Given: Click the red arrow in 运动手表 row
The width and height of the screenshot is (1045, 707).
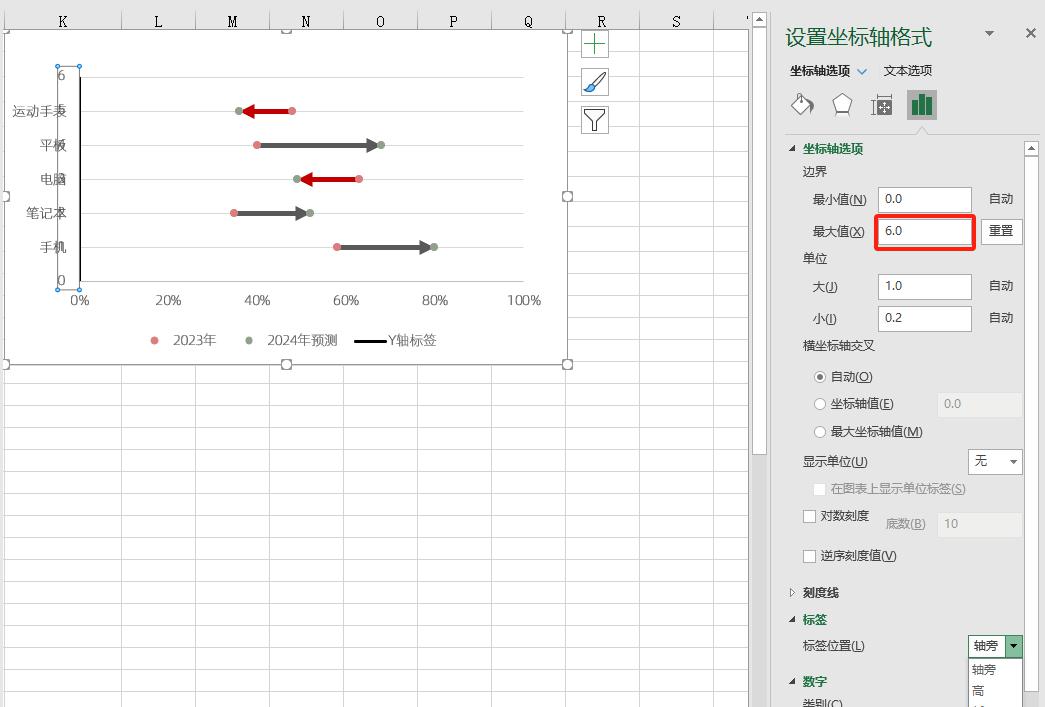Looking at the screenshot, I should tap(267, 111).
